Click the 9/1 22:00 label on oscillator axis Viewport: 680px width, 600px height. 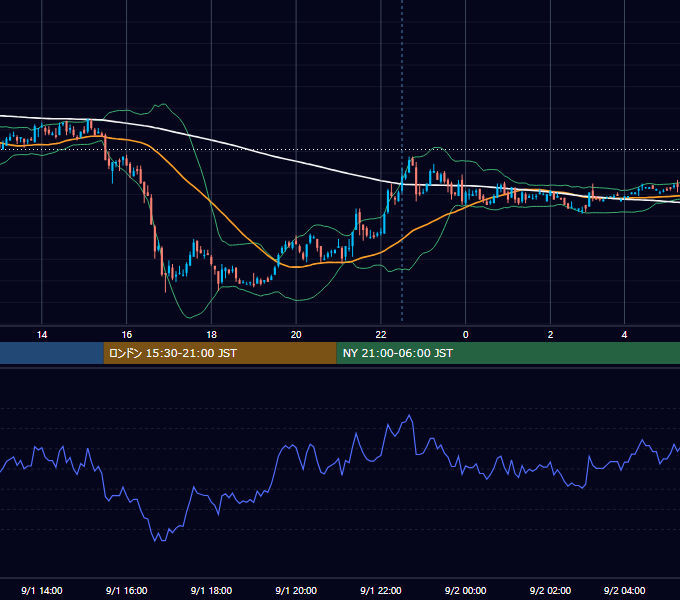(x=381, y=590)
